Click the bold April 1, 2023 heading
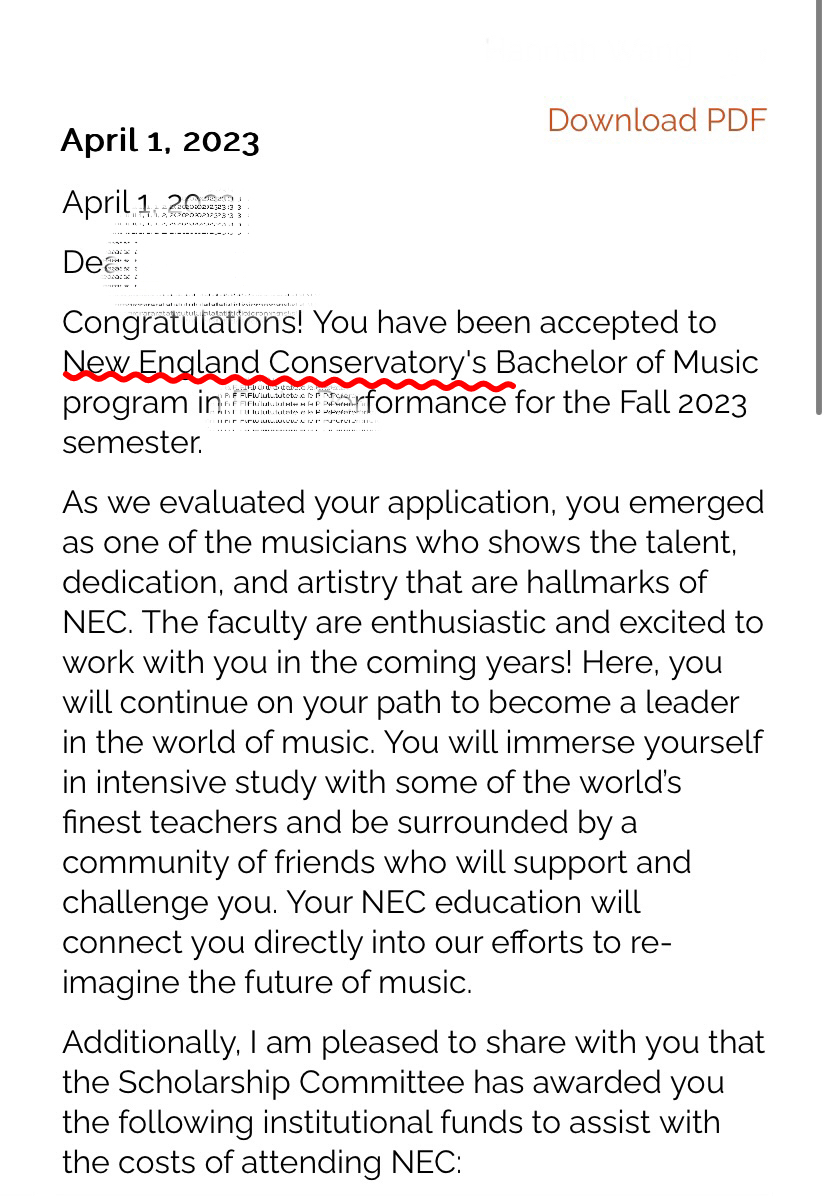Image resolution: width=828 pixels, height=1196 pixels. pyautogui.click(x=160, y=141)
